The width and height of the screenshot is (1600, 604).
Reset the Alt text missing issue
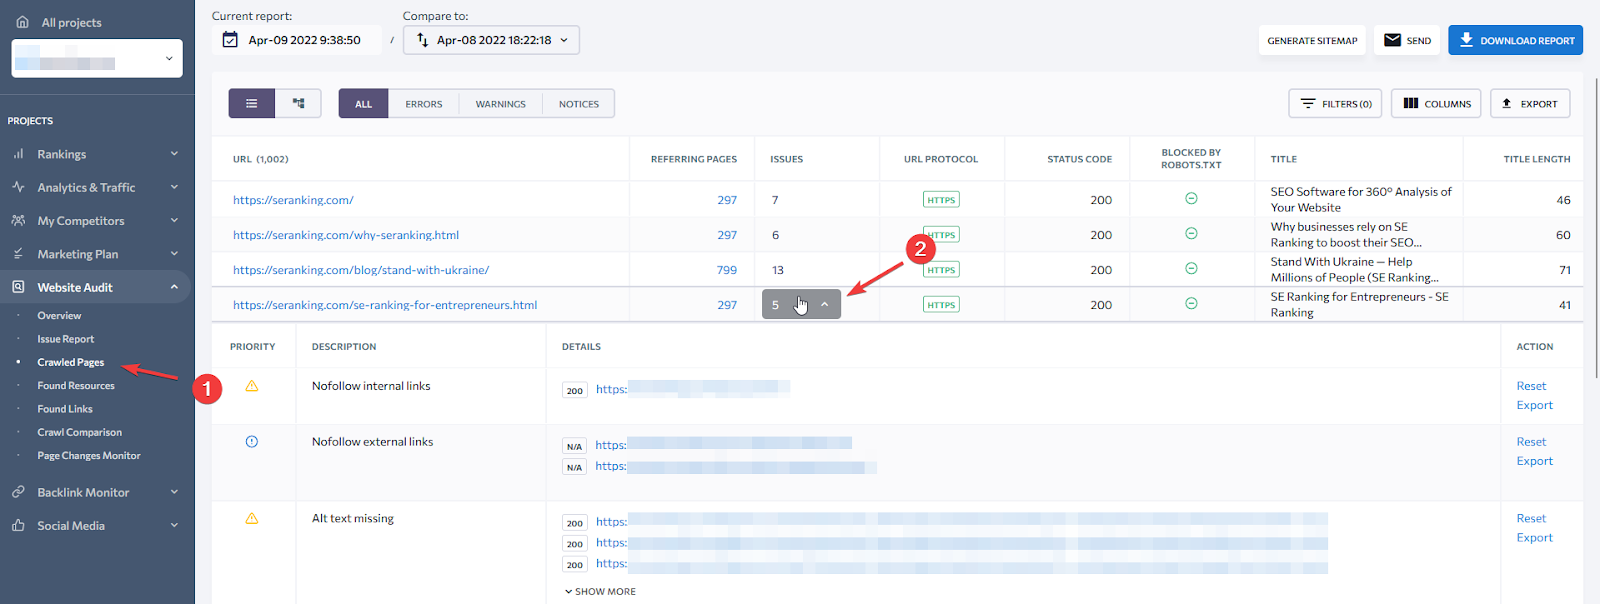(1531, 518)
